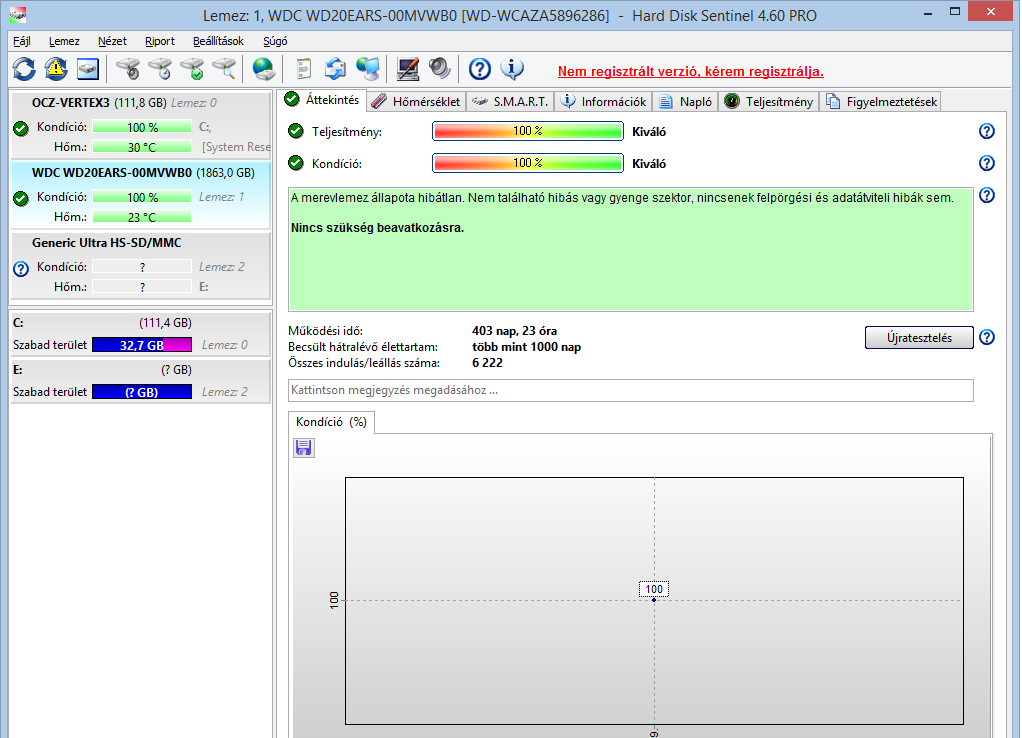
Task: Switch to the Áttekintés tab
Action: [322, 100]
